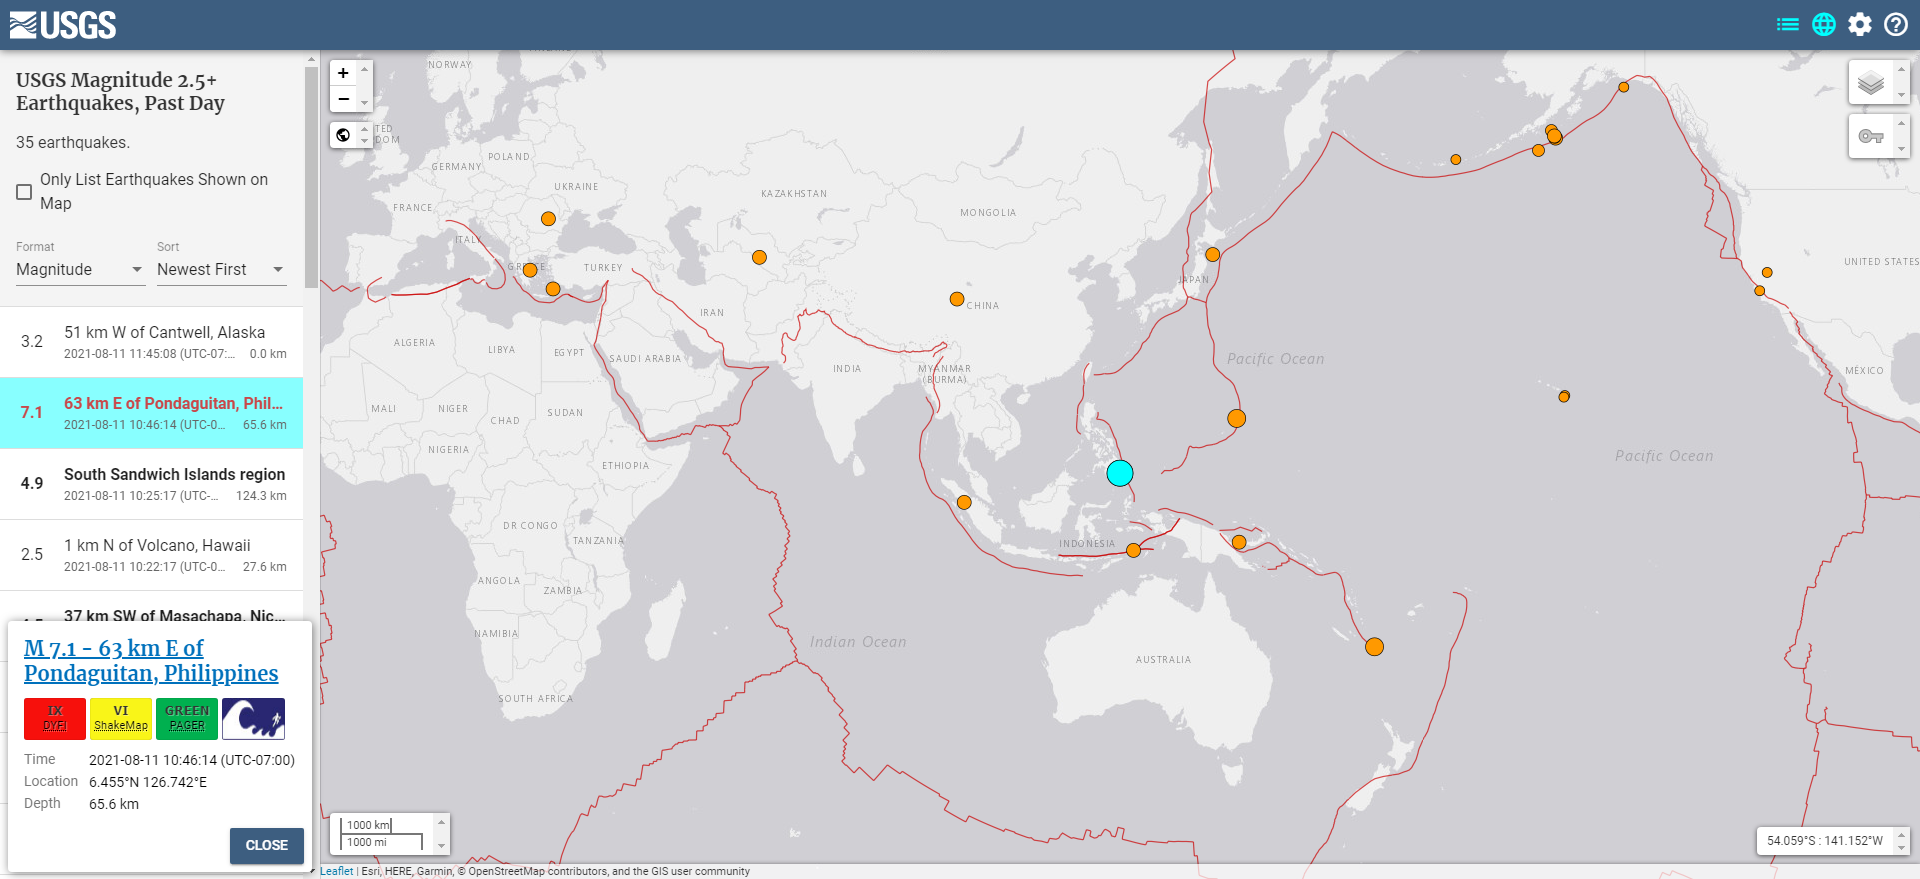Select the orange marker southeast of Japan
The height and width of the screenshot is (879, 1920).
point(1237,419)
